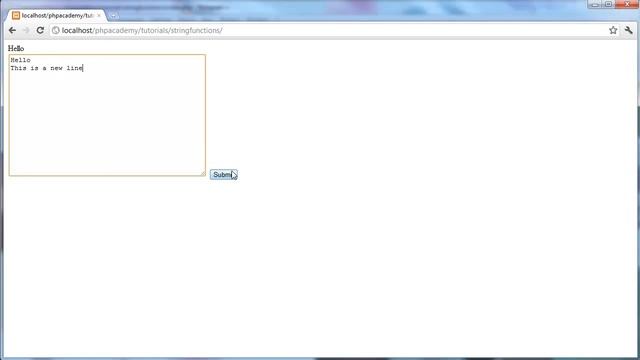Select the localhost/phpacademy tab

pyautogui.click(x=57, y=16)
